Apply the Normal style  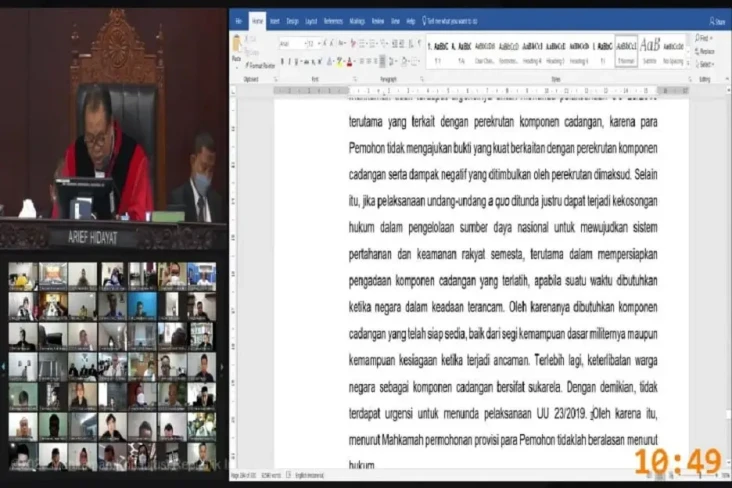click(x=626, y=51)
